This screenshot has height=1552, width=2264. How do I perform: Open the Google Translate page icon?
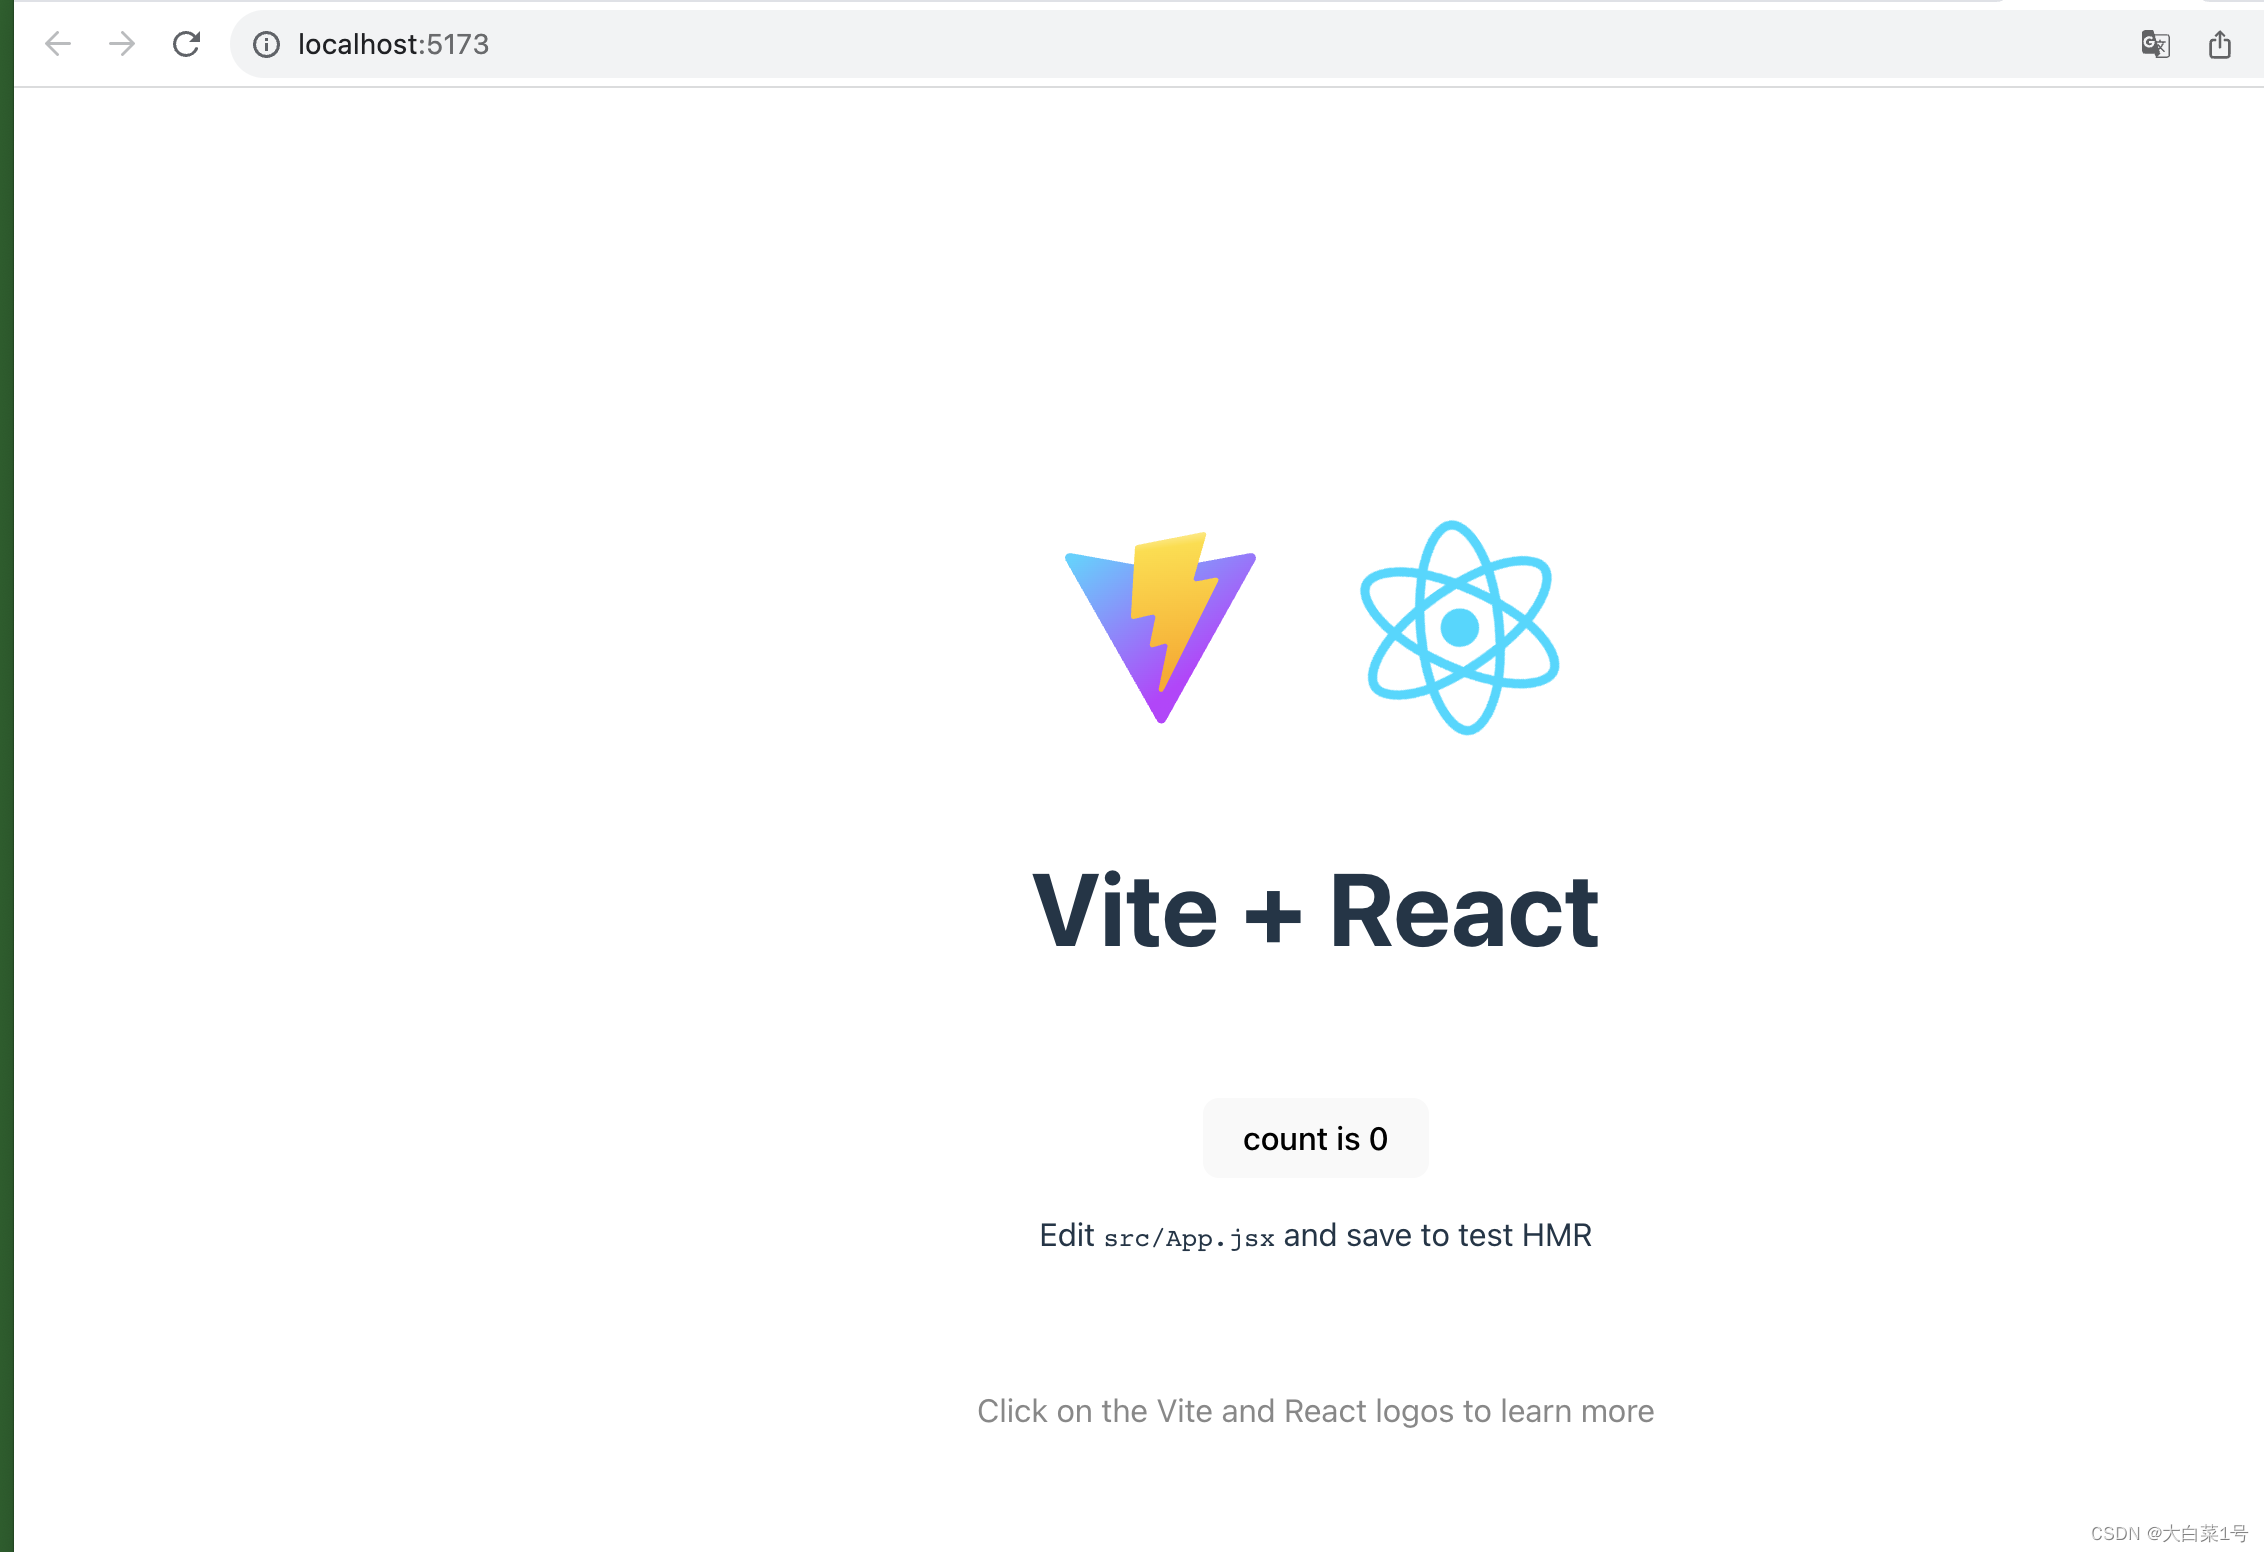click(2155, 44)
